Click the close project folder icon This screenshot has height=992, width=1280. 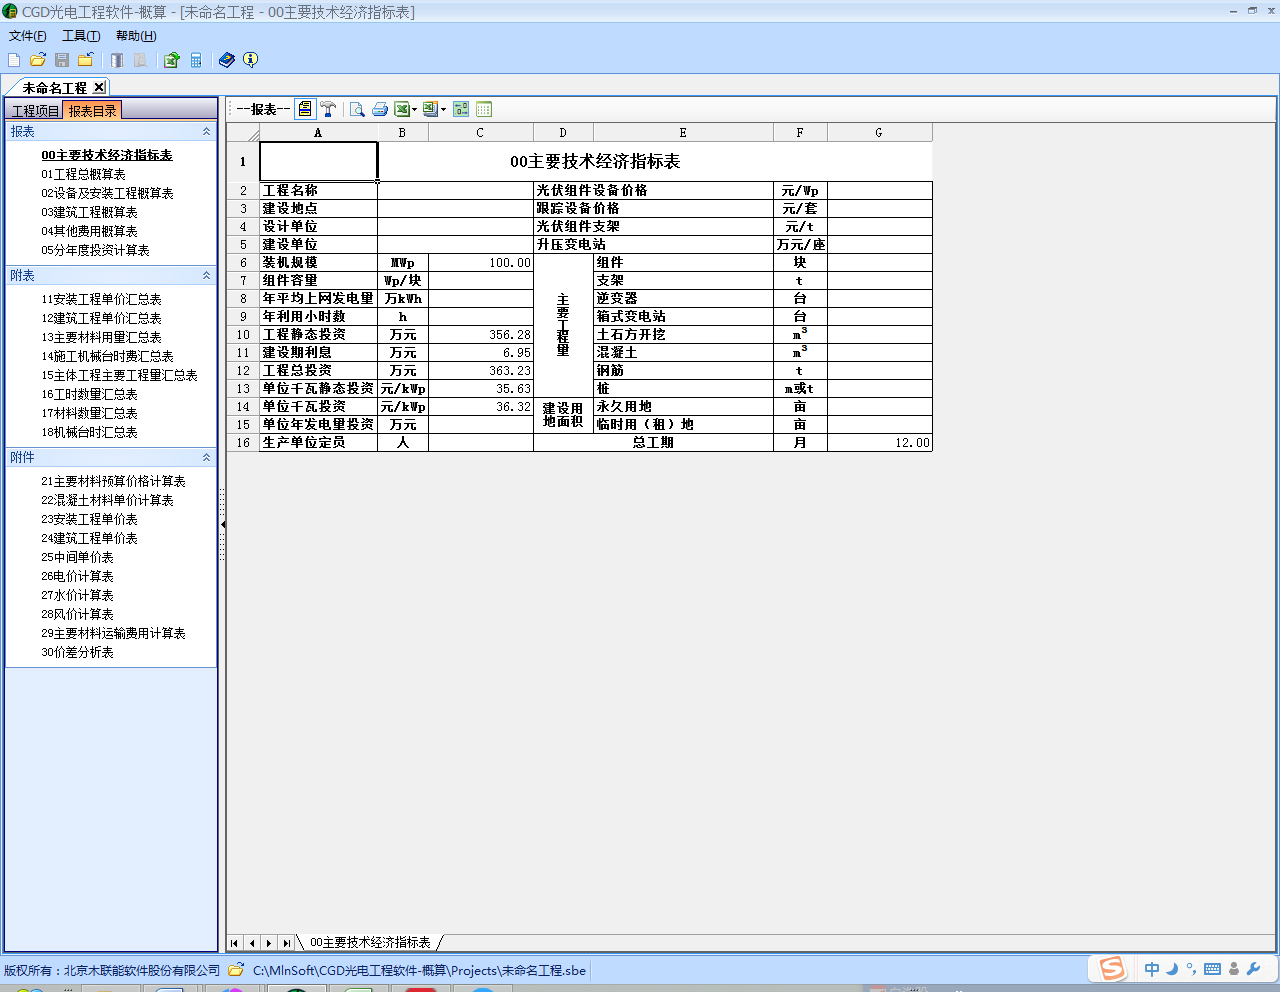pyautogui.click(x=86, y=60)
